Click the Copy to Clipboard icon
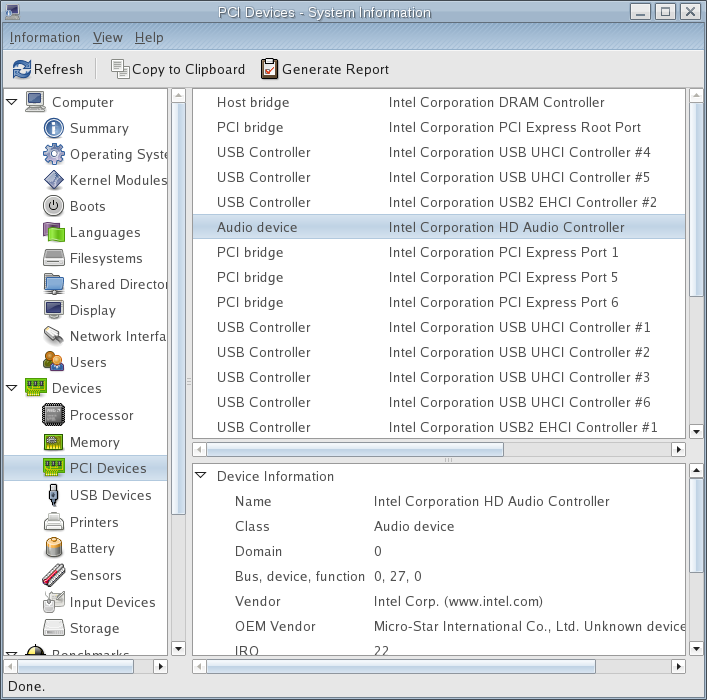Screen dimensions: 707x700 click(x=120, y=69)
